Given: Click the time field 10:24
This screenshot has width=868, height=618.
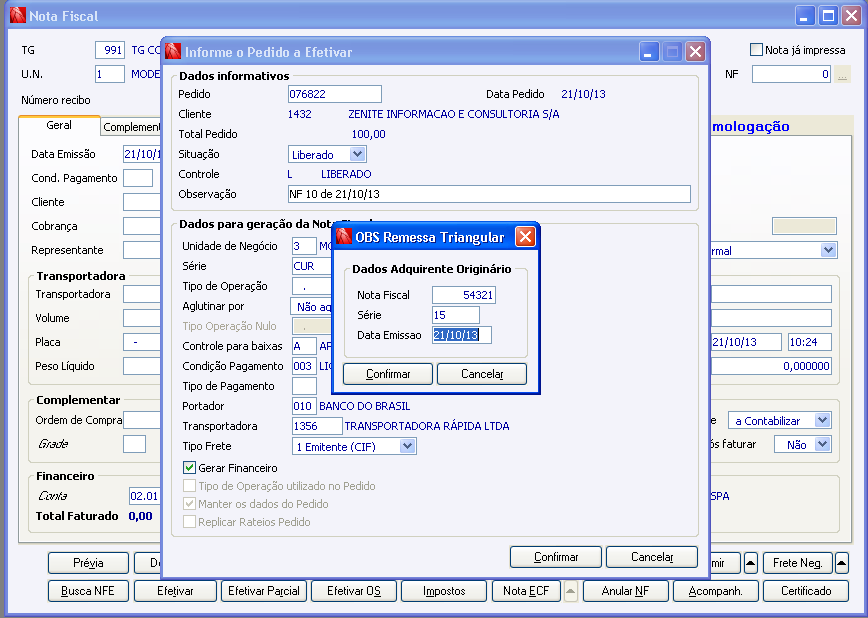Looking at the screenshot, I should [x=809, y=342].
